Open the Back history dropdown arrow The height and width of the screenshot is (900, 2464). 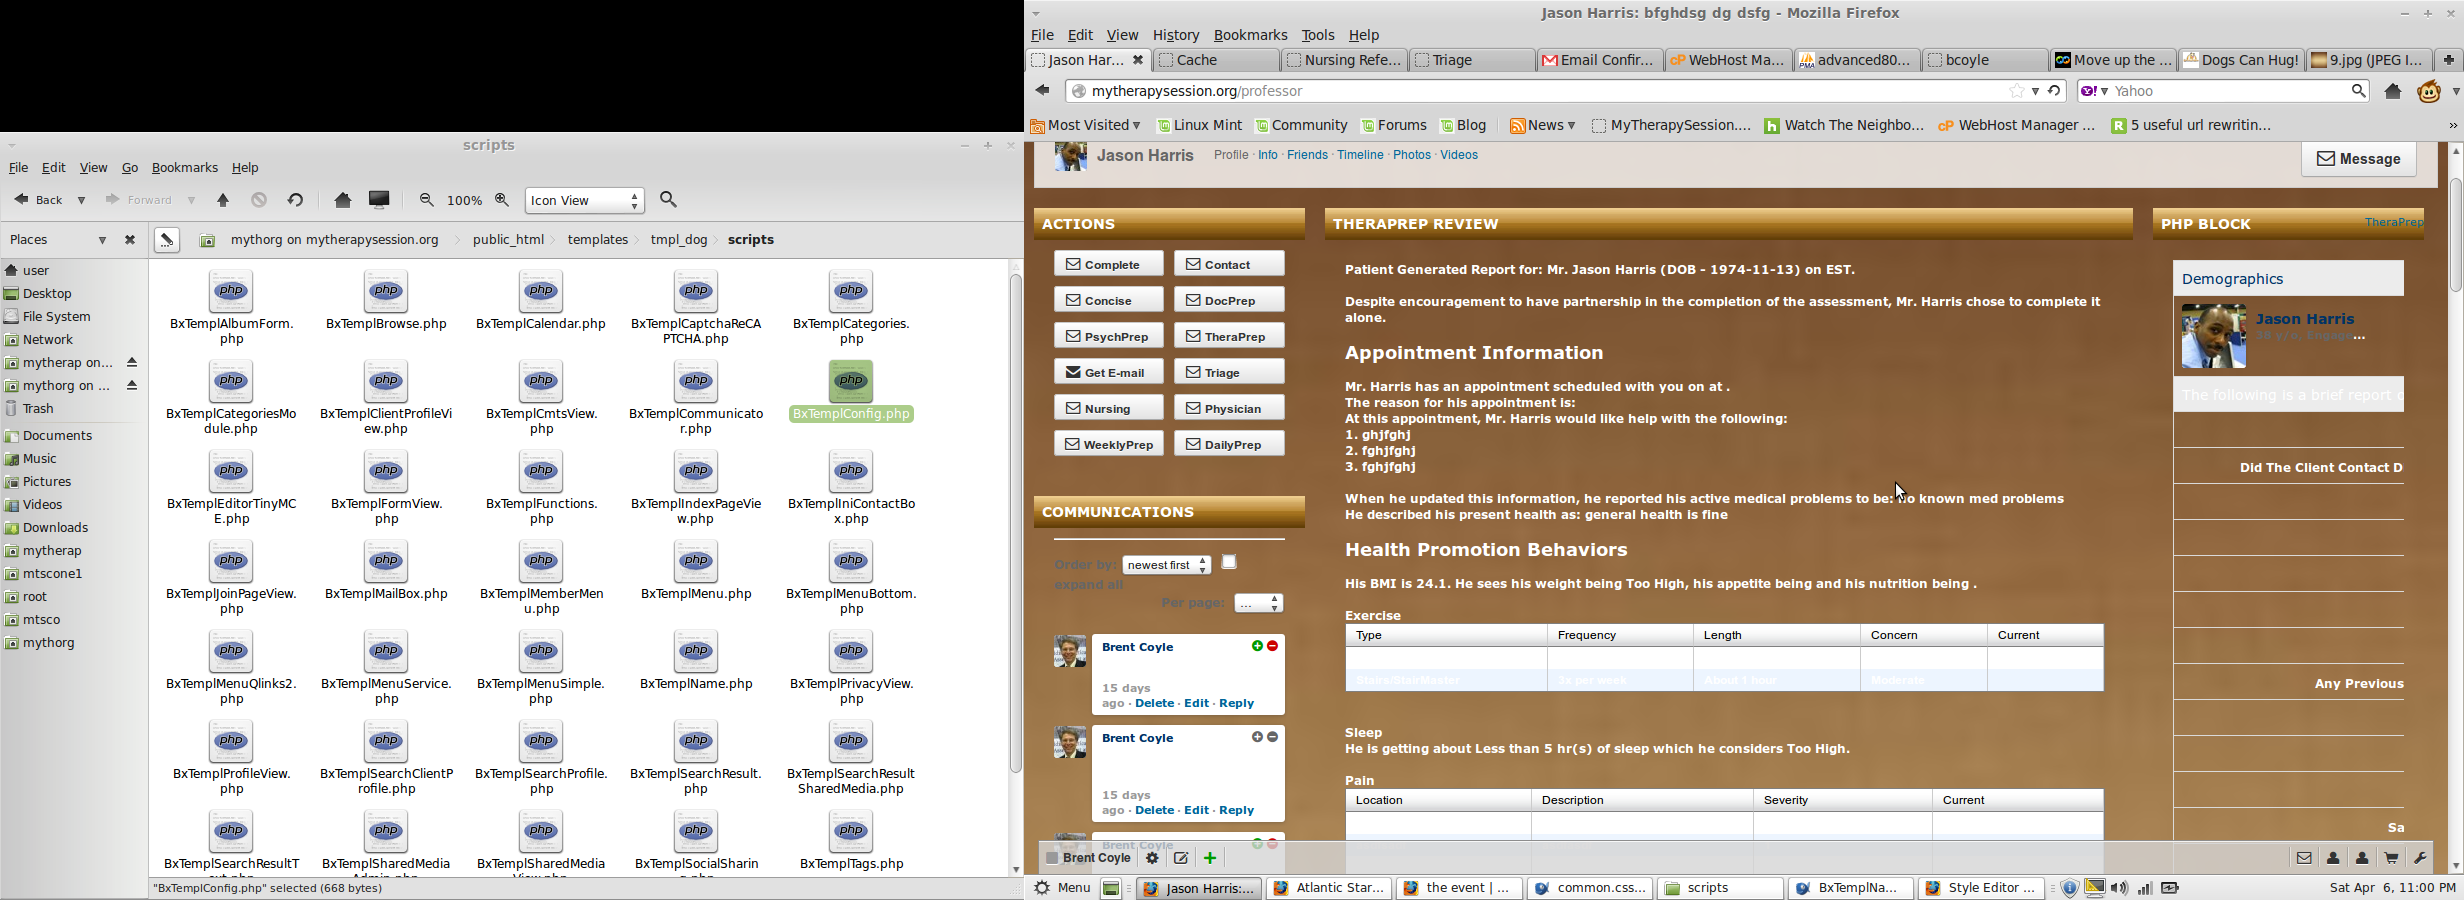82,200
